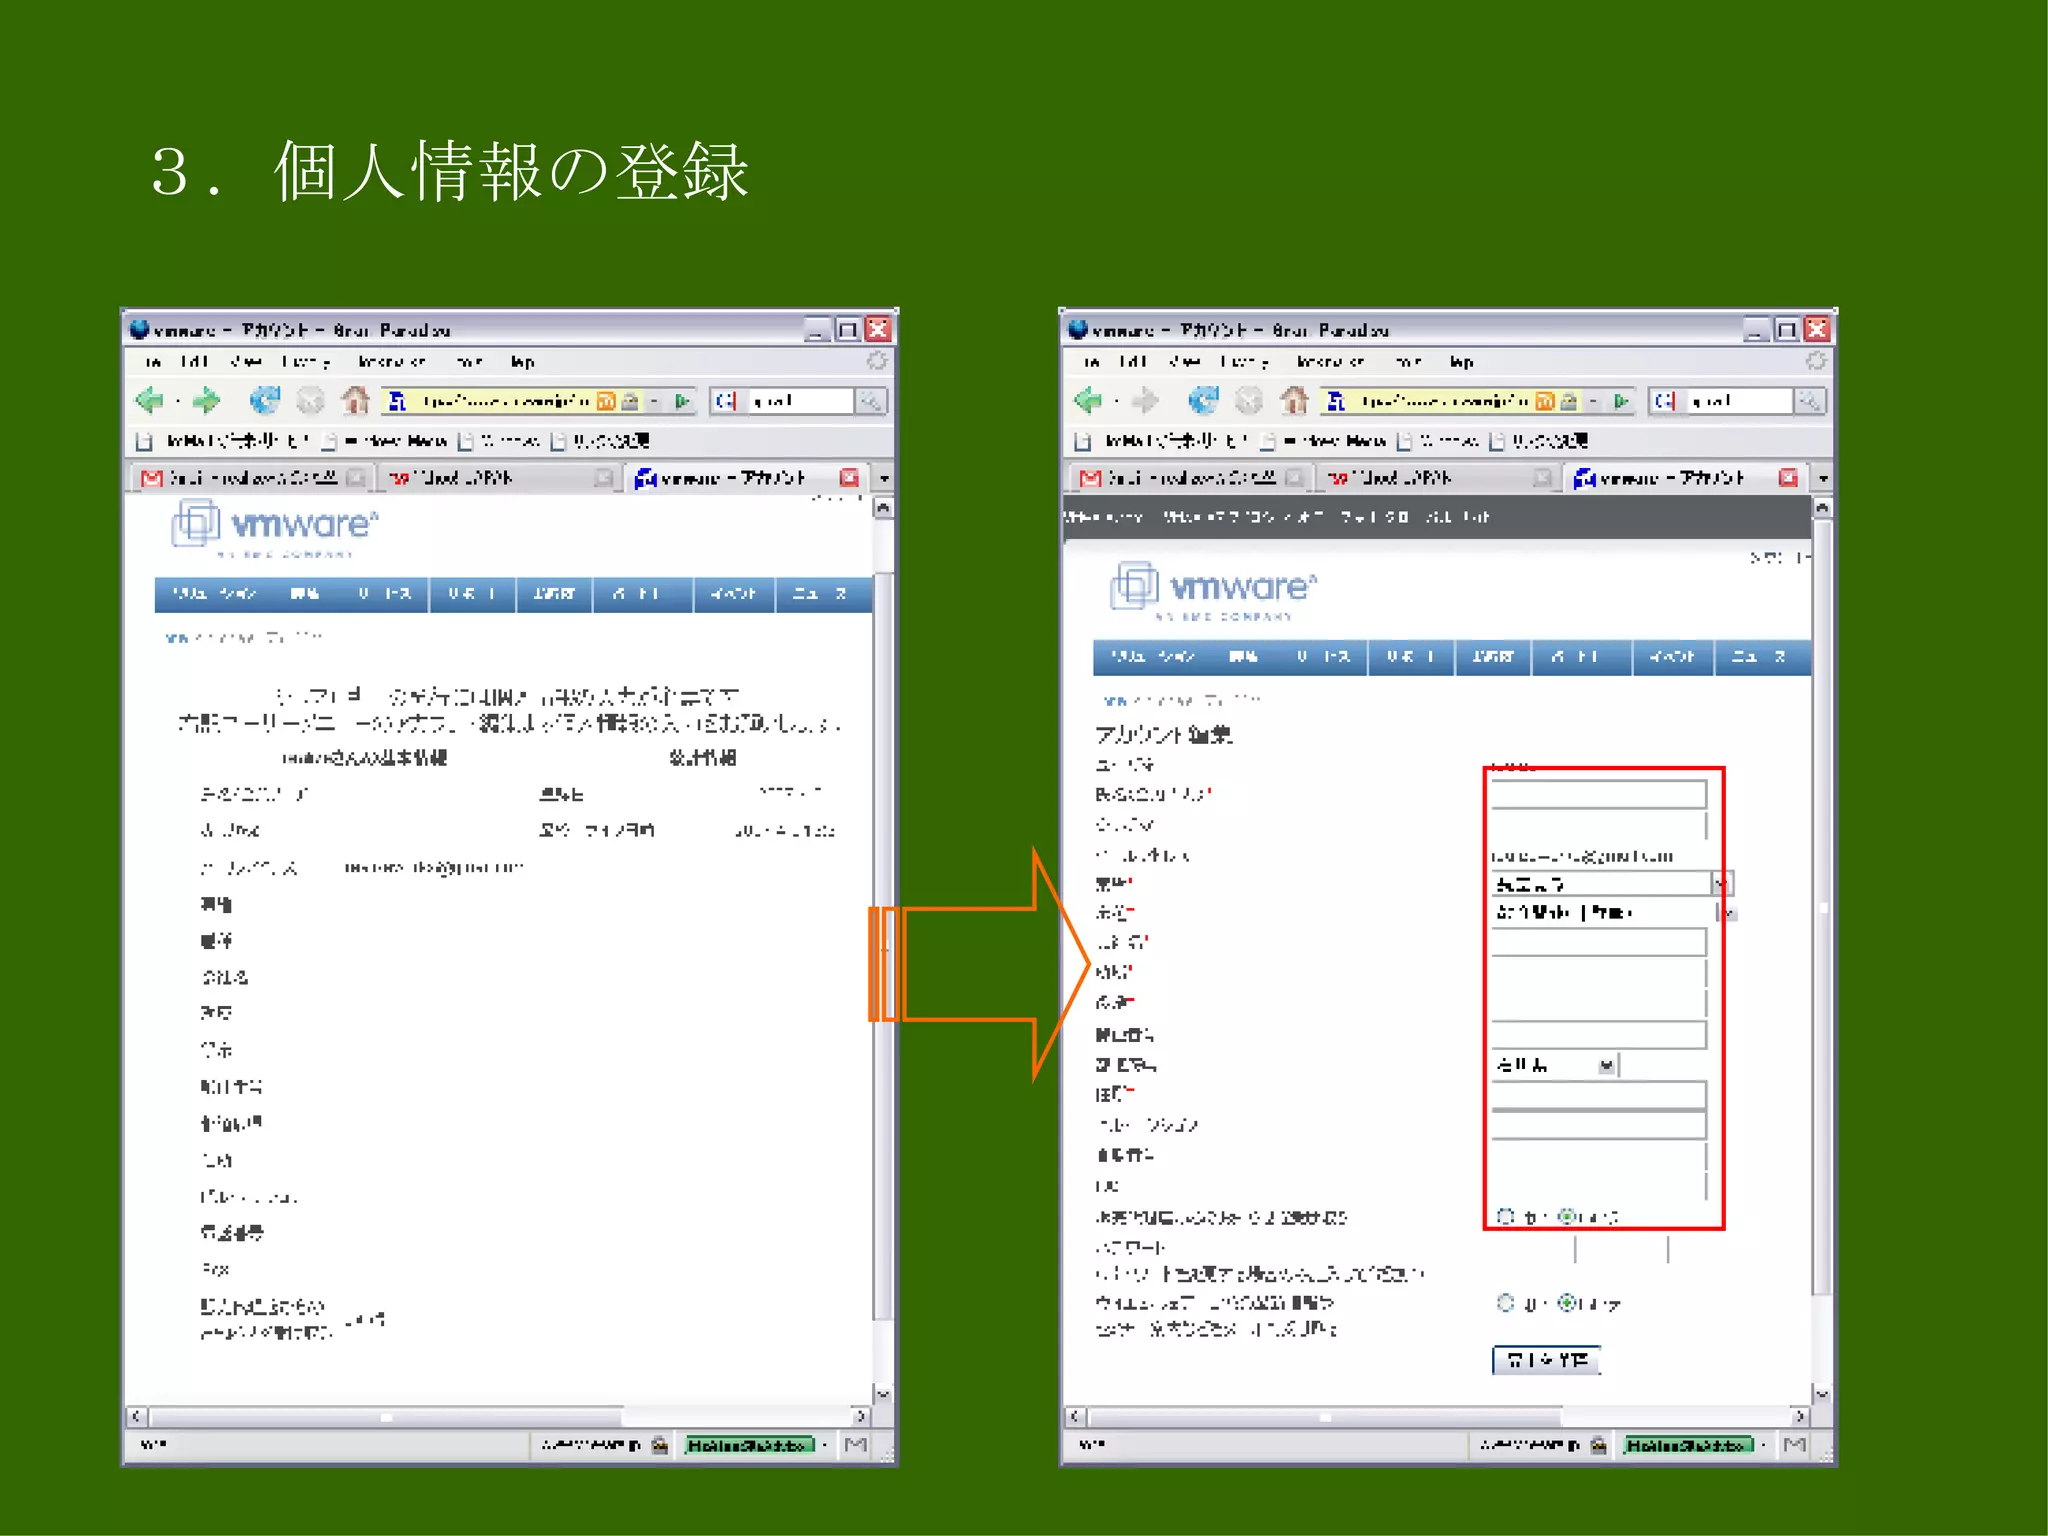Click RSS feed icon in right address bar

click(1545, 401)
